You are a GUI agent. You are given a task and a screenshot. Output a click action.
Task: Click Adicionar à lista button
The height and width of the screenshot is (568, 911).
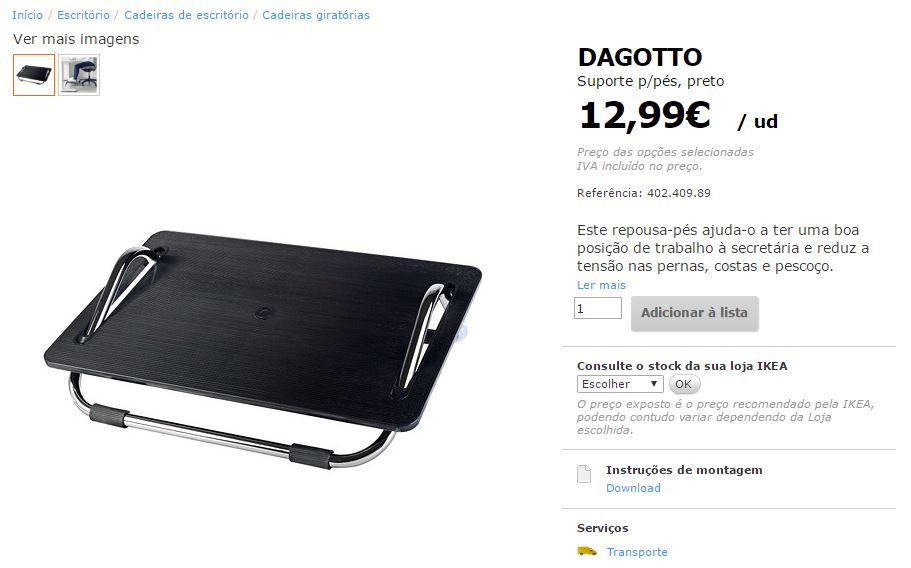694,313
